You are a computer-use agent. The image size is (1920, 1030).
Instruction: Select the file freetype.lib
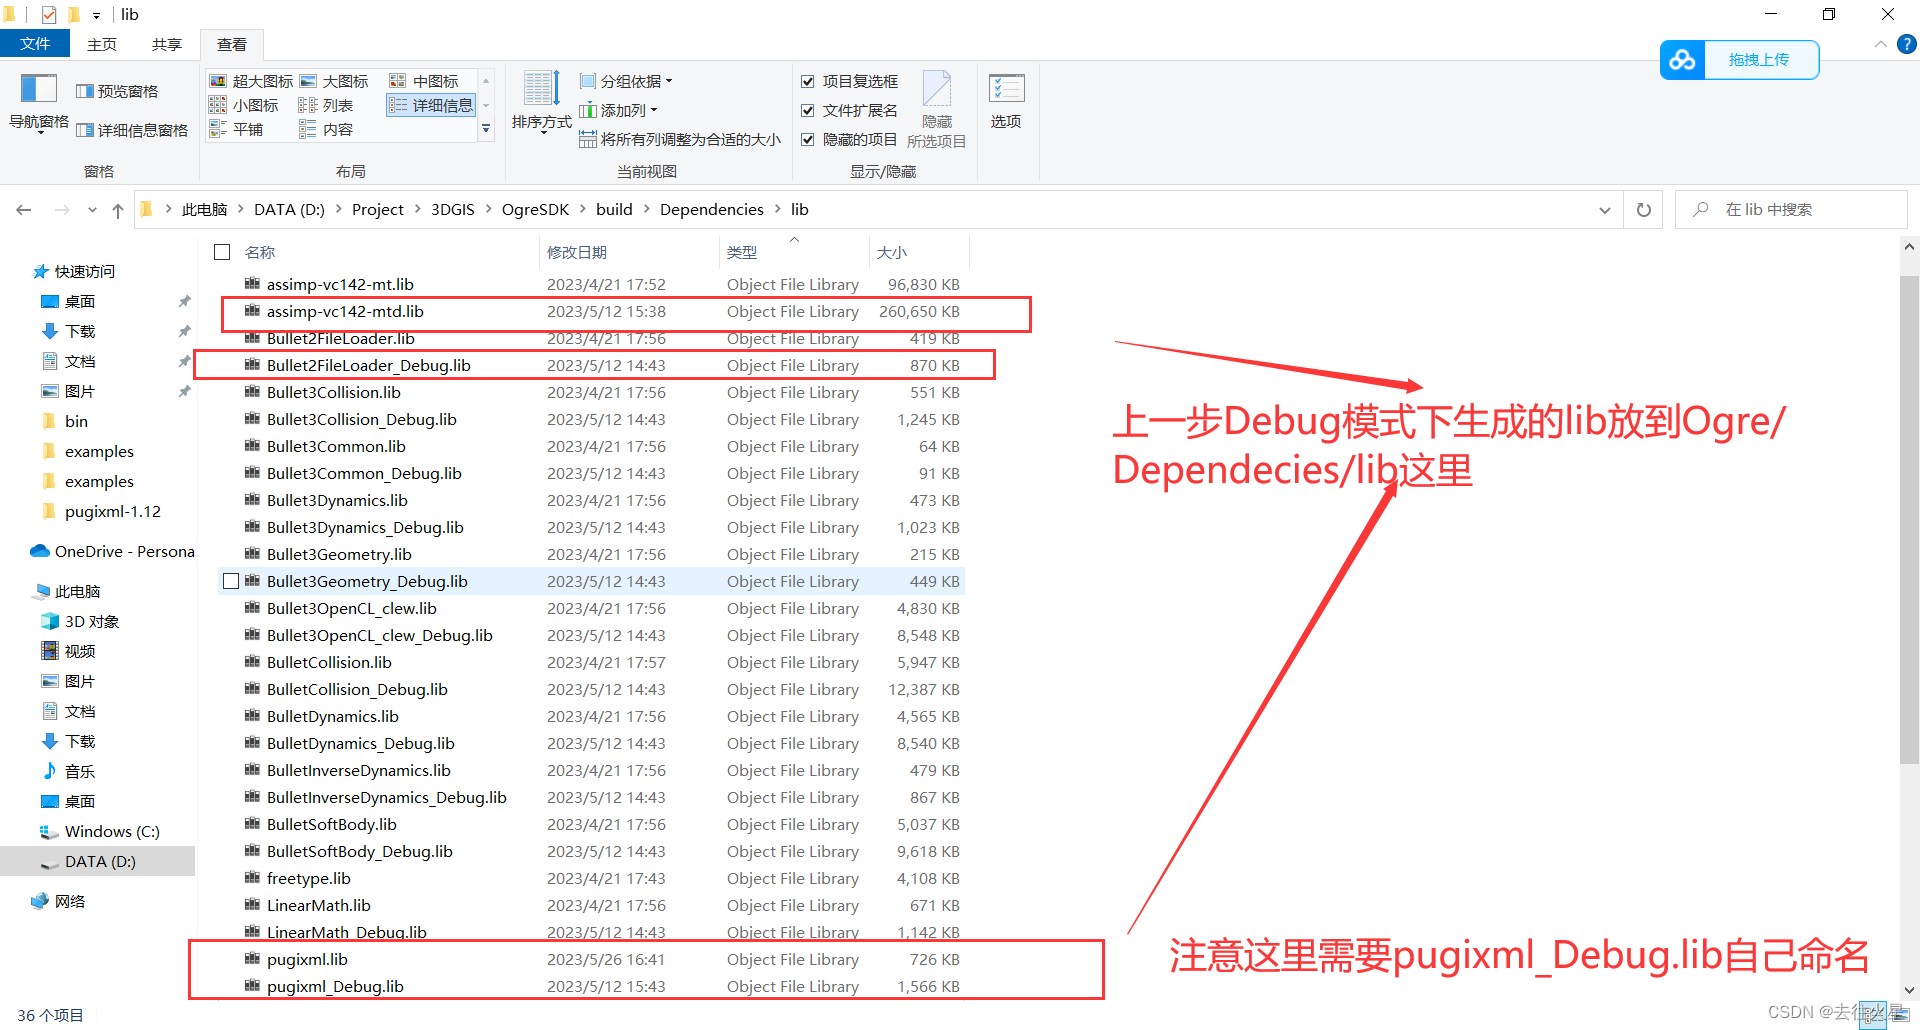(309, 878)
